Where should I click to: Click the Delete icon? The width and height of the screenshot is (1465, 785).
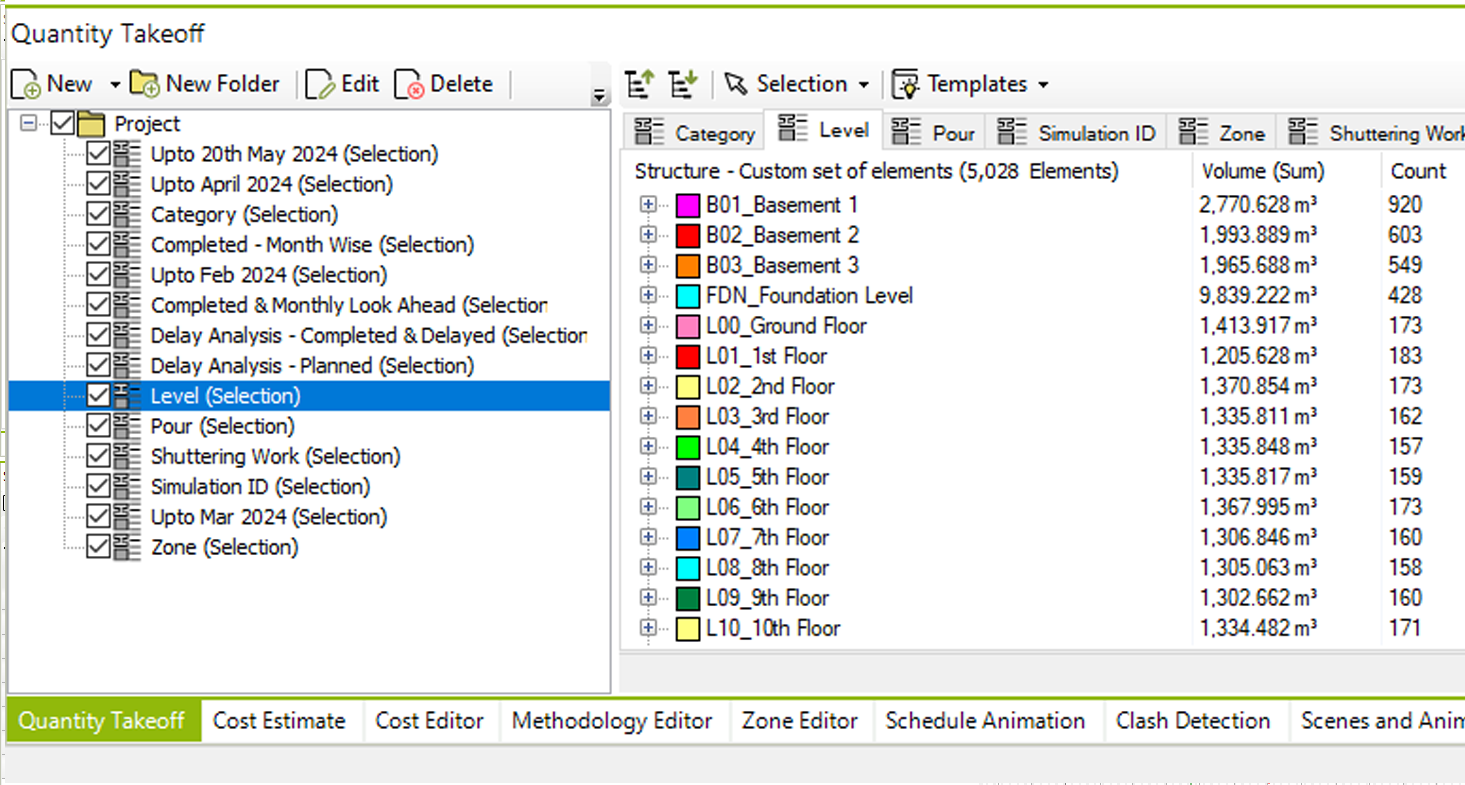click(410, 85)
